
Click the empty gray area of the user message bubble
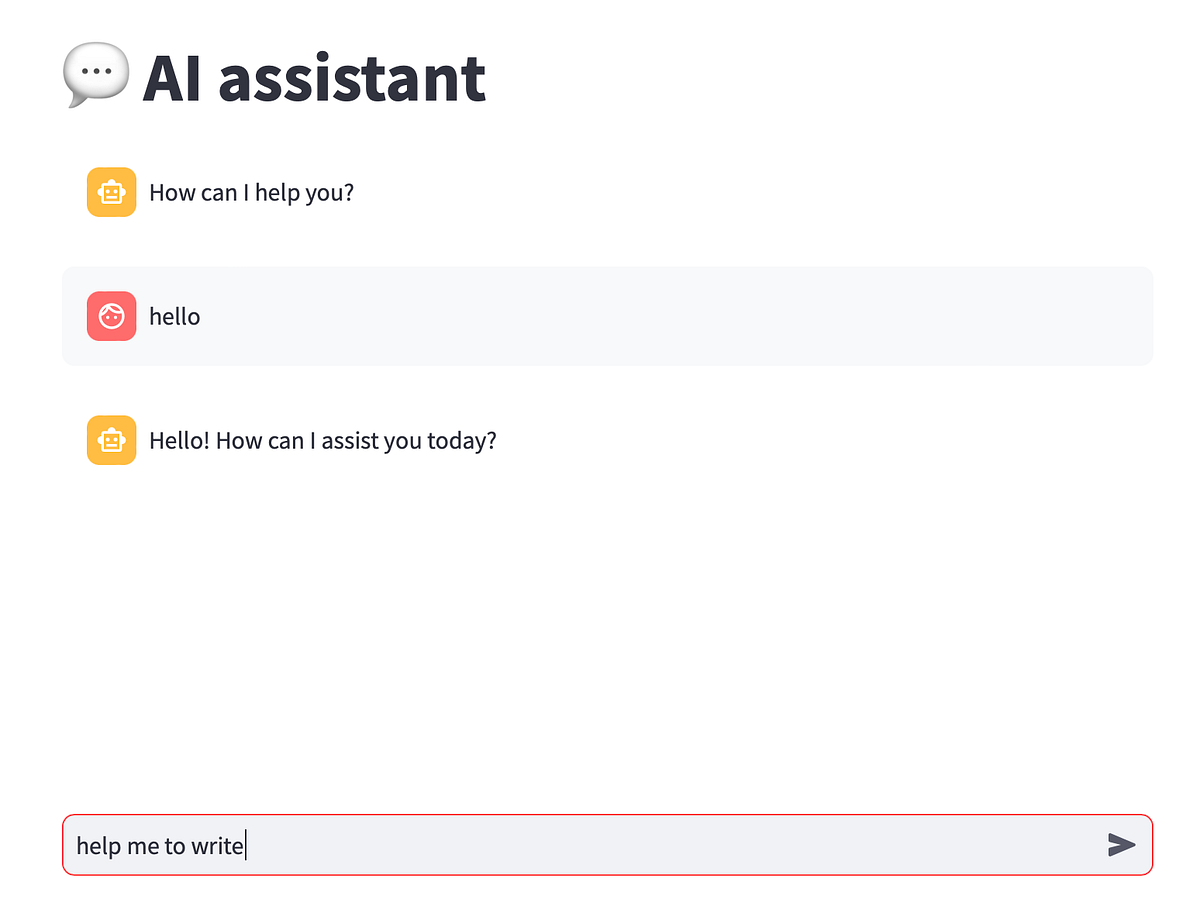coord(700,316)
